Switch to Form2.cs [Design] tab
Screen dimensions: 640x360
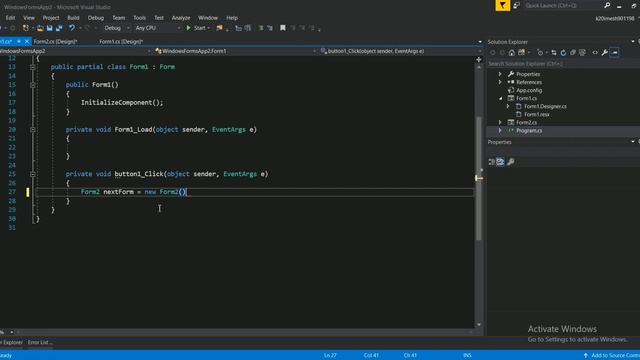(56, 42)
